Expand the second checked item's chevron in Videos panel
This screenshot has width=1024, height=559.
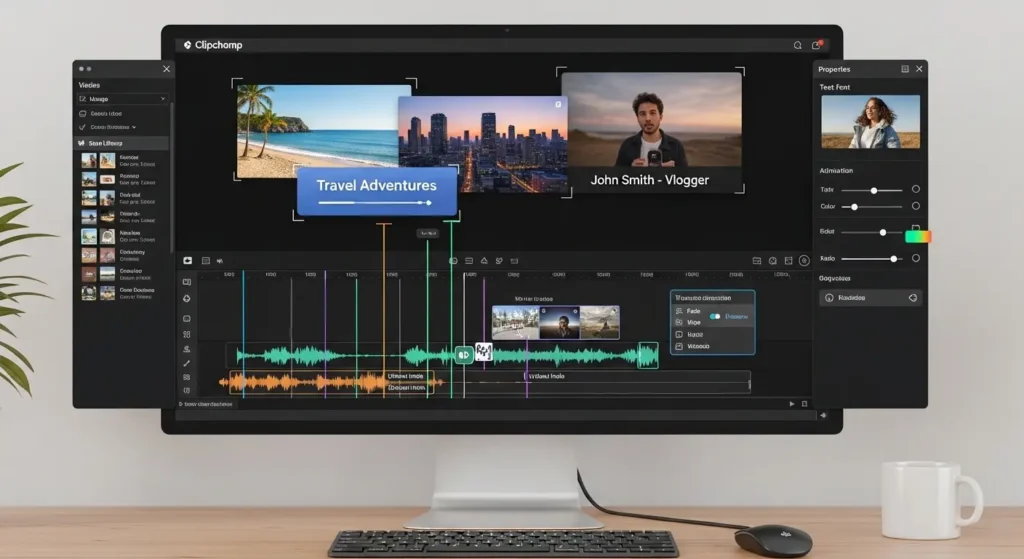(133, 128)
